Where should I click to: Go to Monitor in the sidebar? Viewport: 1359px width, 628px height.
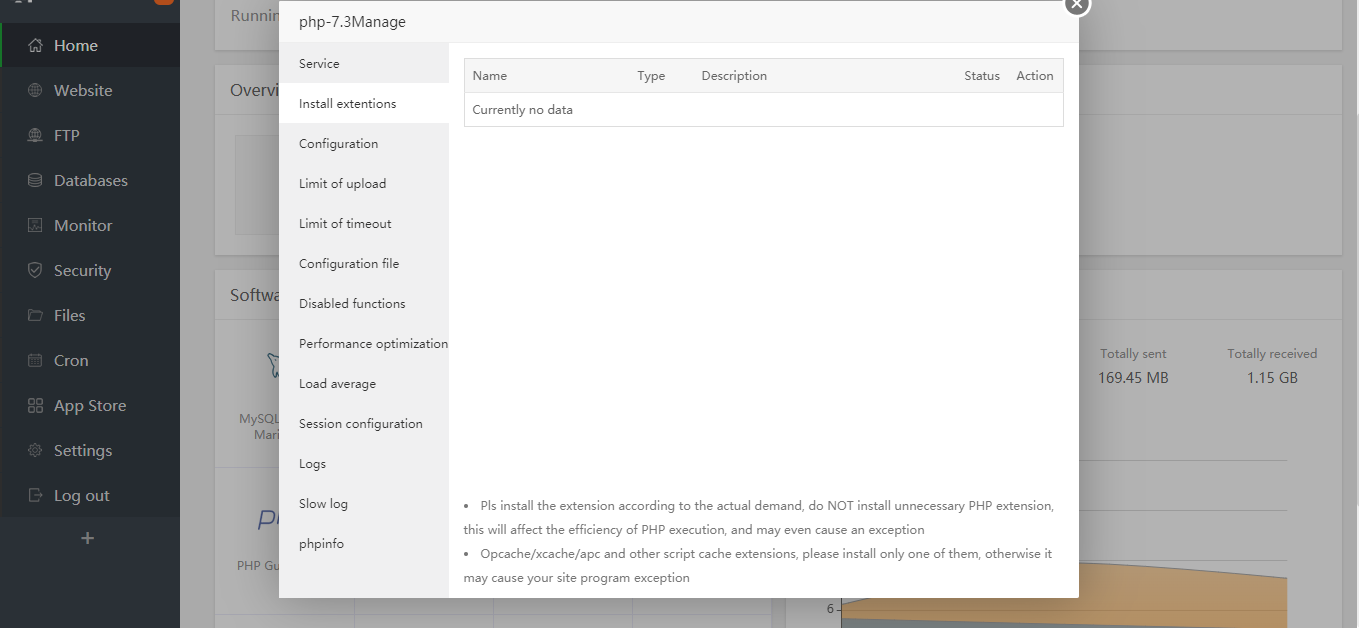83,225
